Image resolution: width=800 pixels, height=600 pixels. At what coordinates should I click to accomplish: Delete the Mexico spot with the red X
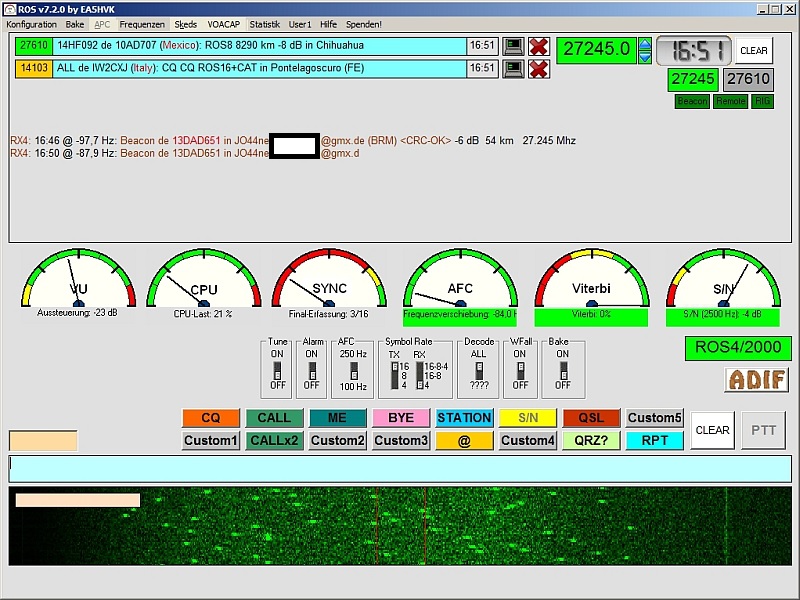(539, 46)
